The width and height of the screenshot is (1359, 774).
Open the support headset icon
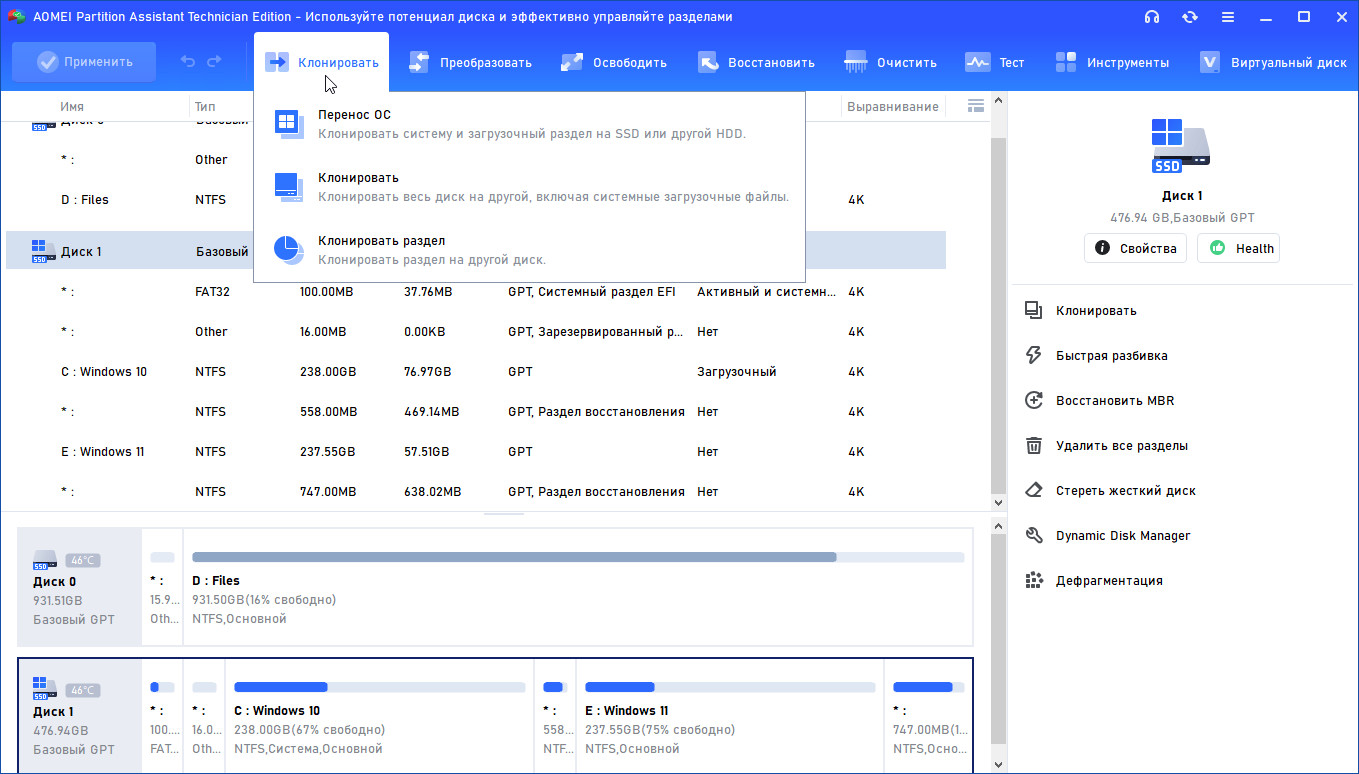[1152, 17]
